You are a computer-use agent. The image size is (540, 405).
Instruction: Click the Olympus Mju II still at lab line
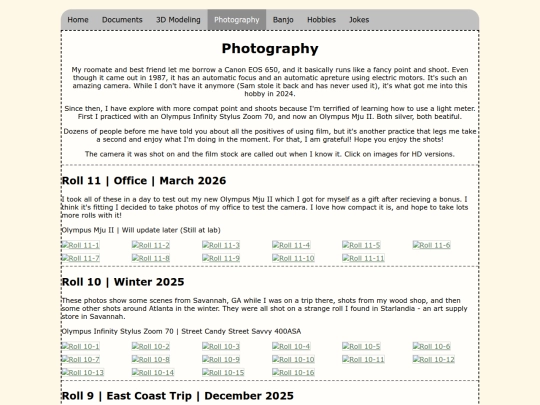141,230
